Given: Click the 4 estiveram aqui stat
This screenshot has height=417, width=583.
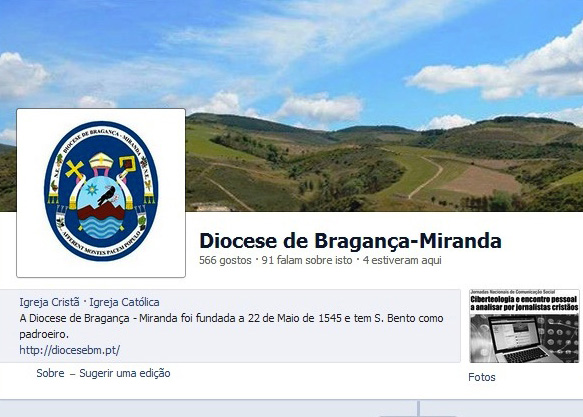Looking at the screenshot, I should [x=402, y=260].
